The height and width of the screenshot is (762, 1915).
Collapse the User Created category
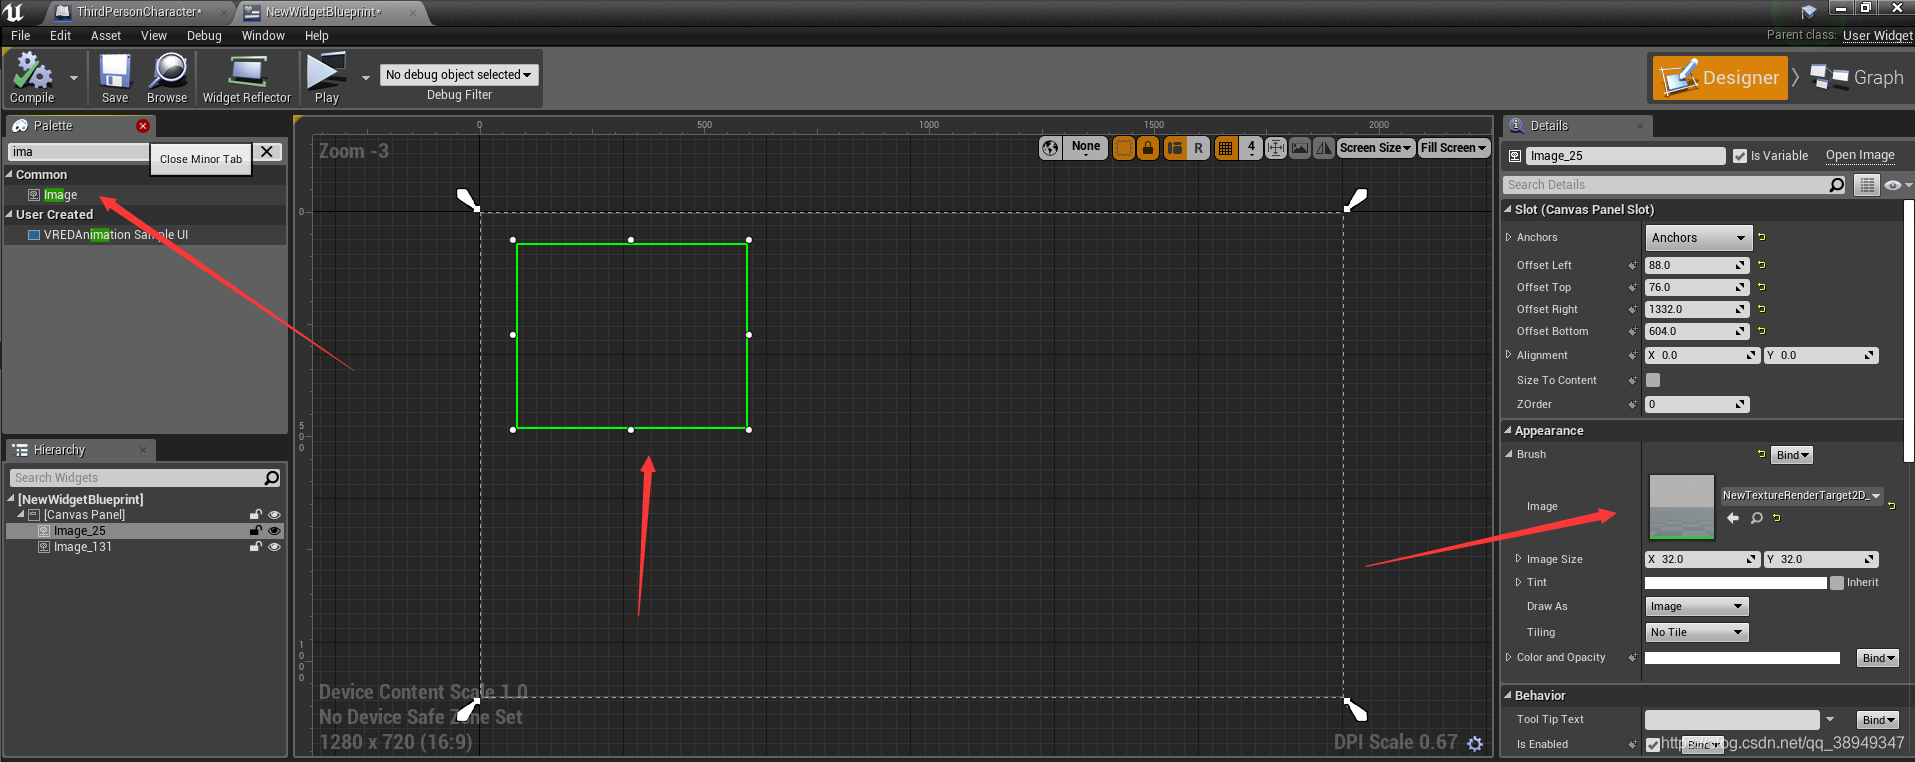coord(10,214)
